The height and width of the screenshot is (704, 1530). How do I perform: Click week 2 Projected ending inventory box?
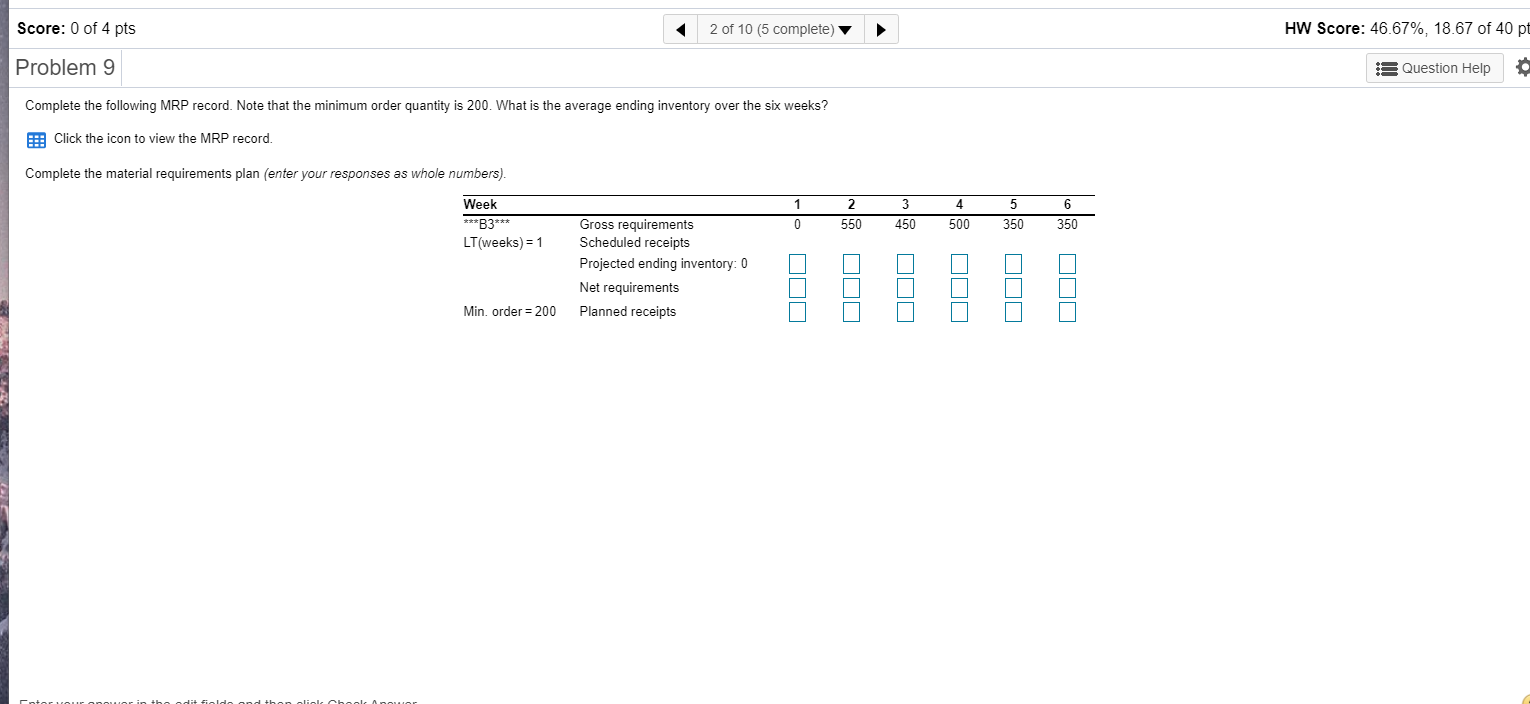(851, 263)
